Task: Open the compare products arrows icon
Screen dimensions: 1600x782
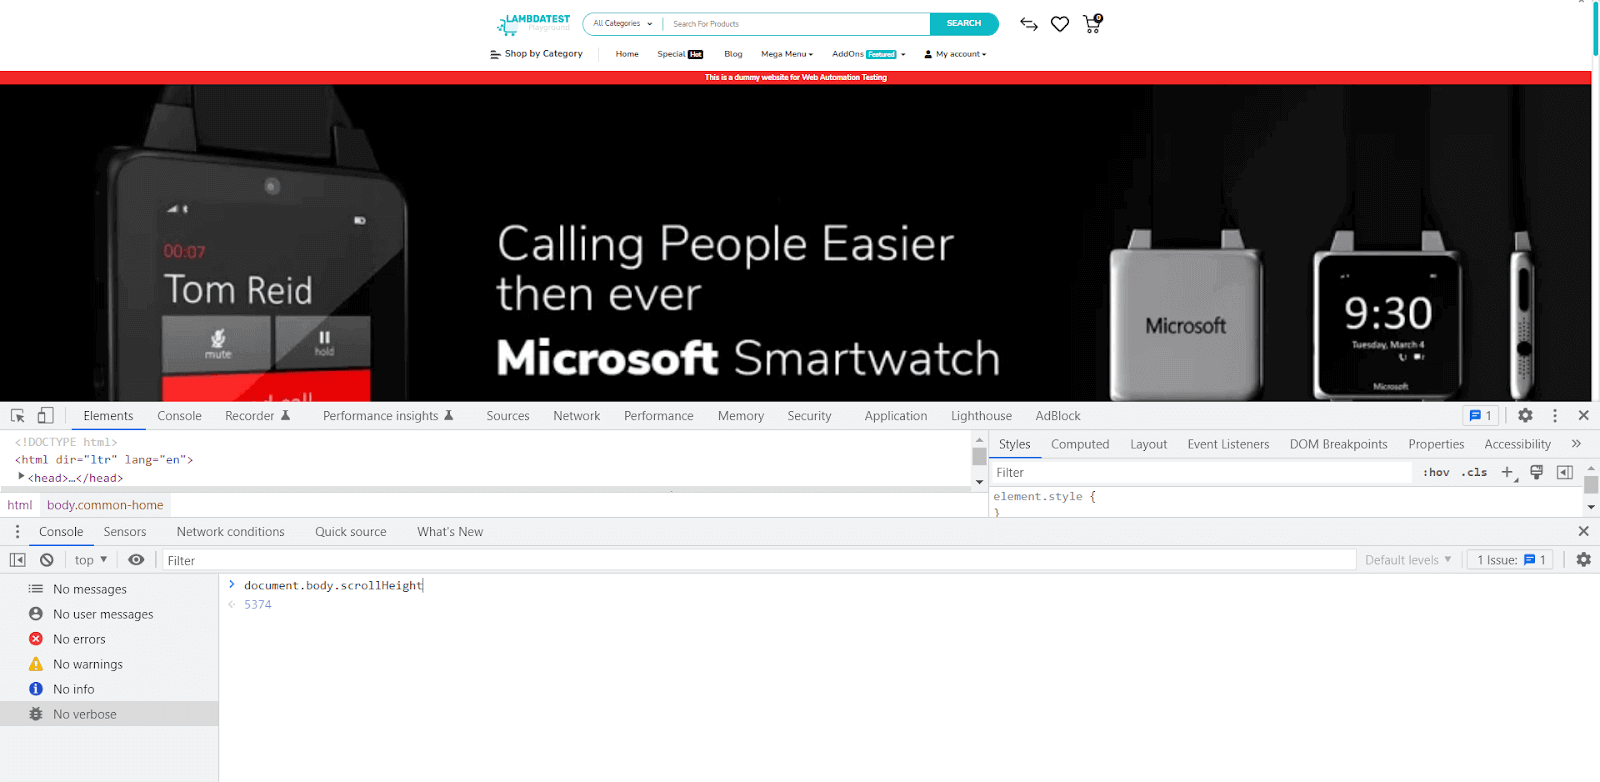Action: coord(1029,24)
